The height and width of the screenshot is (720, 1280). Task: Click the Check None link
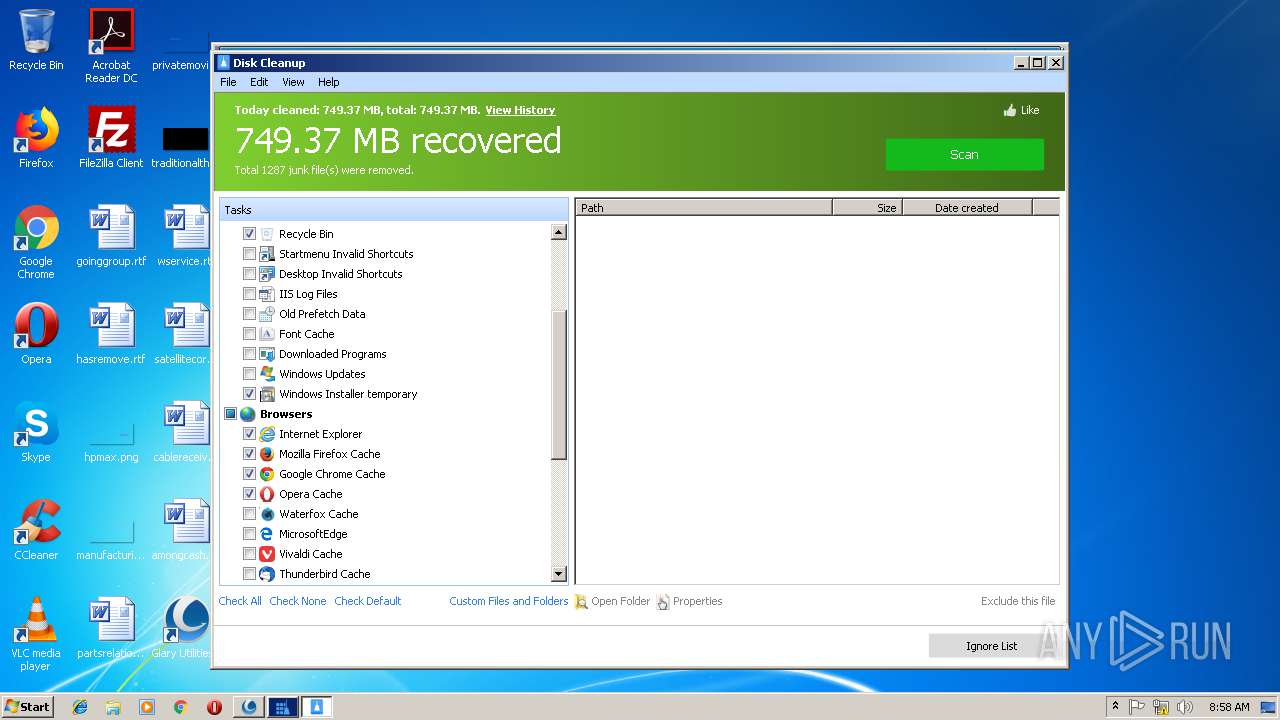[298, 601]
